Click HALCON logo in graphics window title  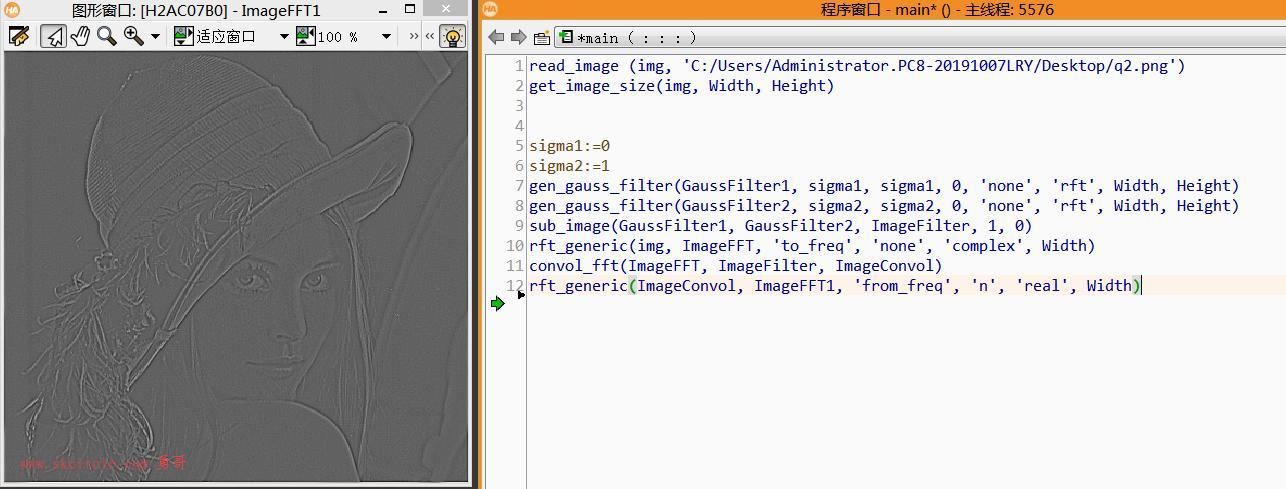(x=11, y=10)
